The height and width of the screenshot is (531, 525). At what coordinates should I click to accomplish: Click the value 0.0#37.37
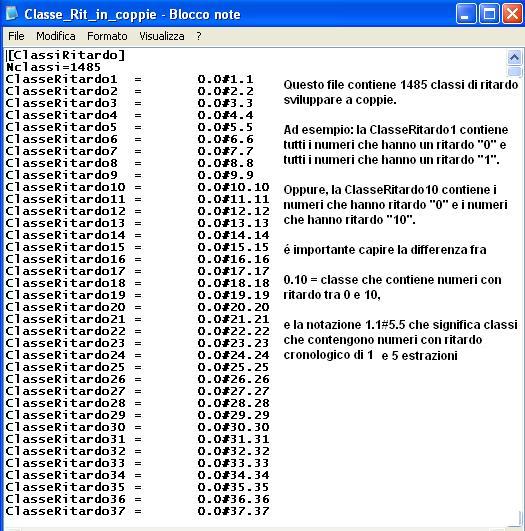click(233, 511)
